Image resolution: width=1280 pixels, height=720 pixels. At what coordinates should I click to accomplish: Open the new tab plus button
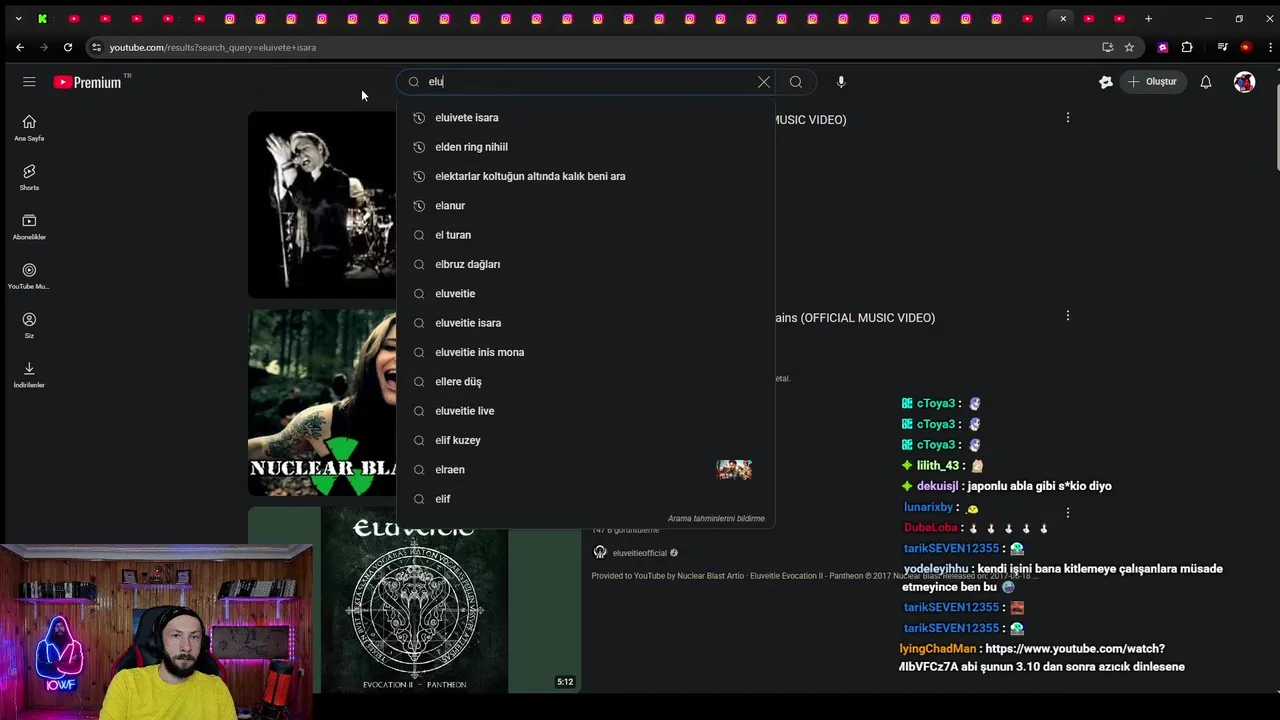(x=1148, y=18)
